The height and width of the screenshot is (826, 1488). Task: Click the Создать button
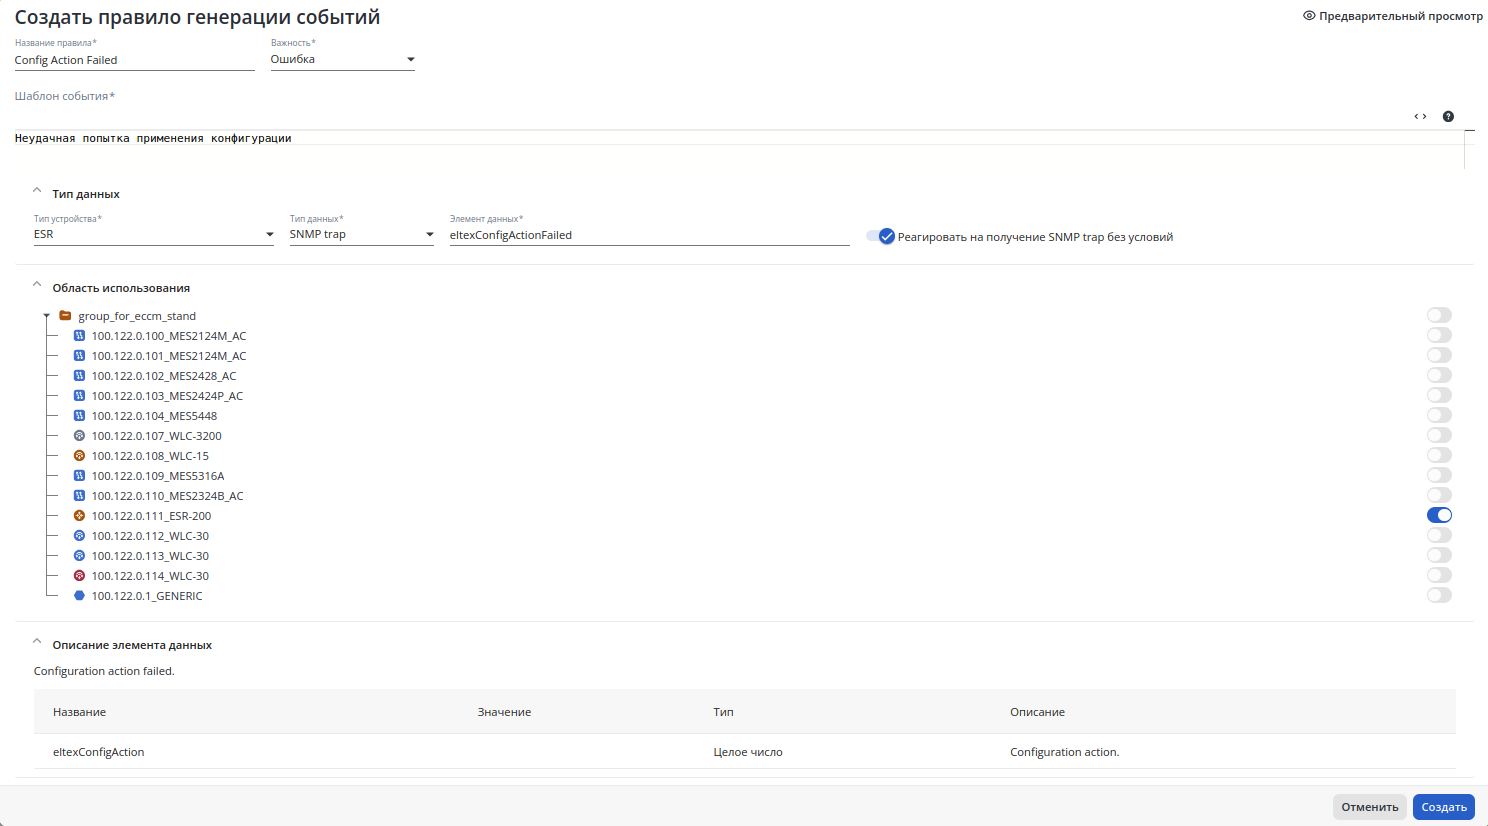pos(1443,807)
